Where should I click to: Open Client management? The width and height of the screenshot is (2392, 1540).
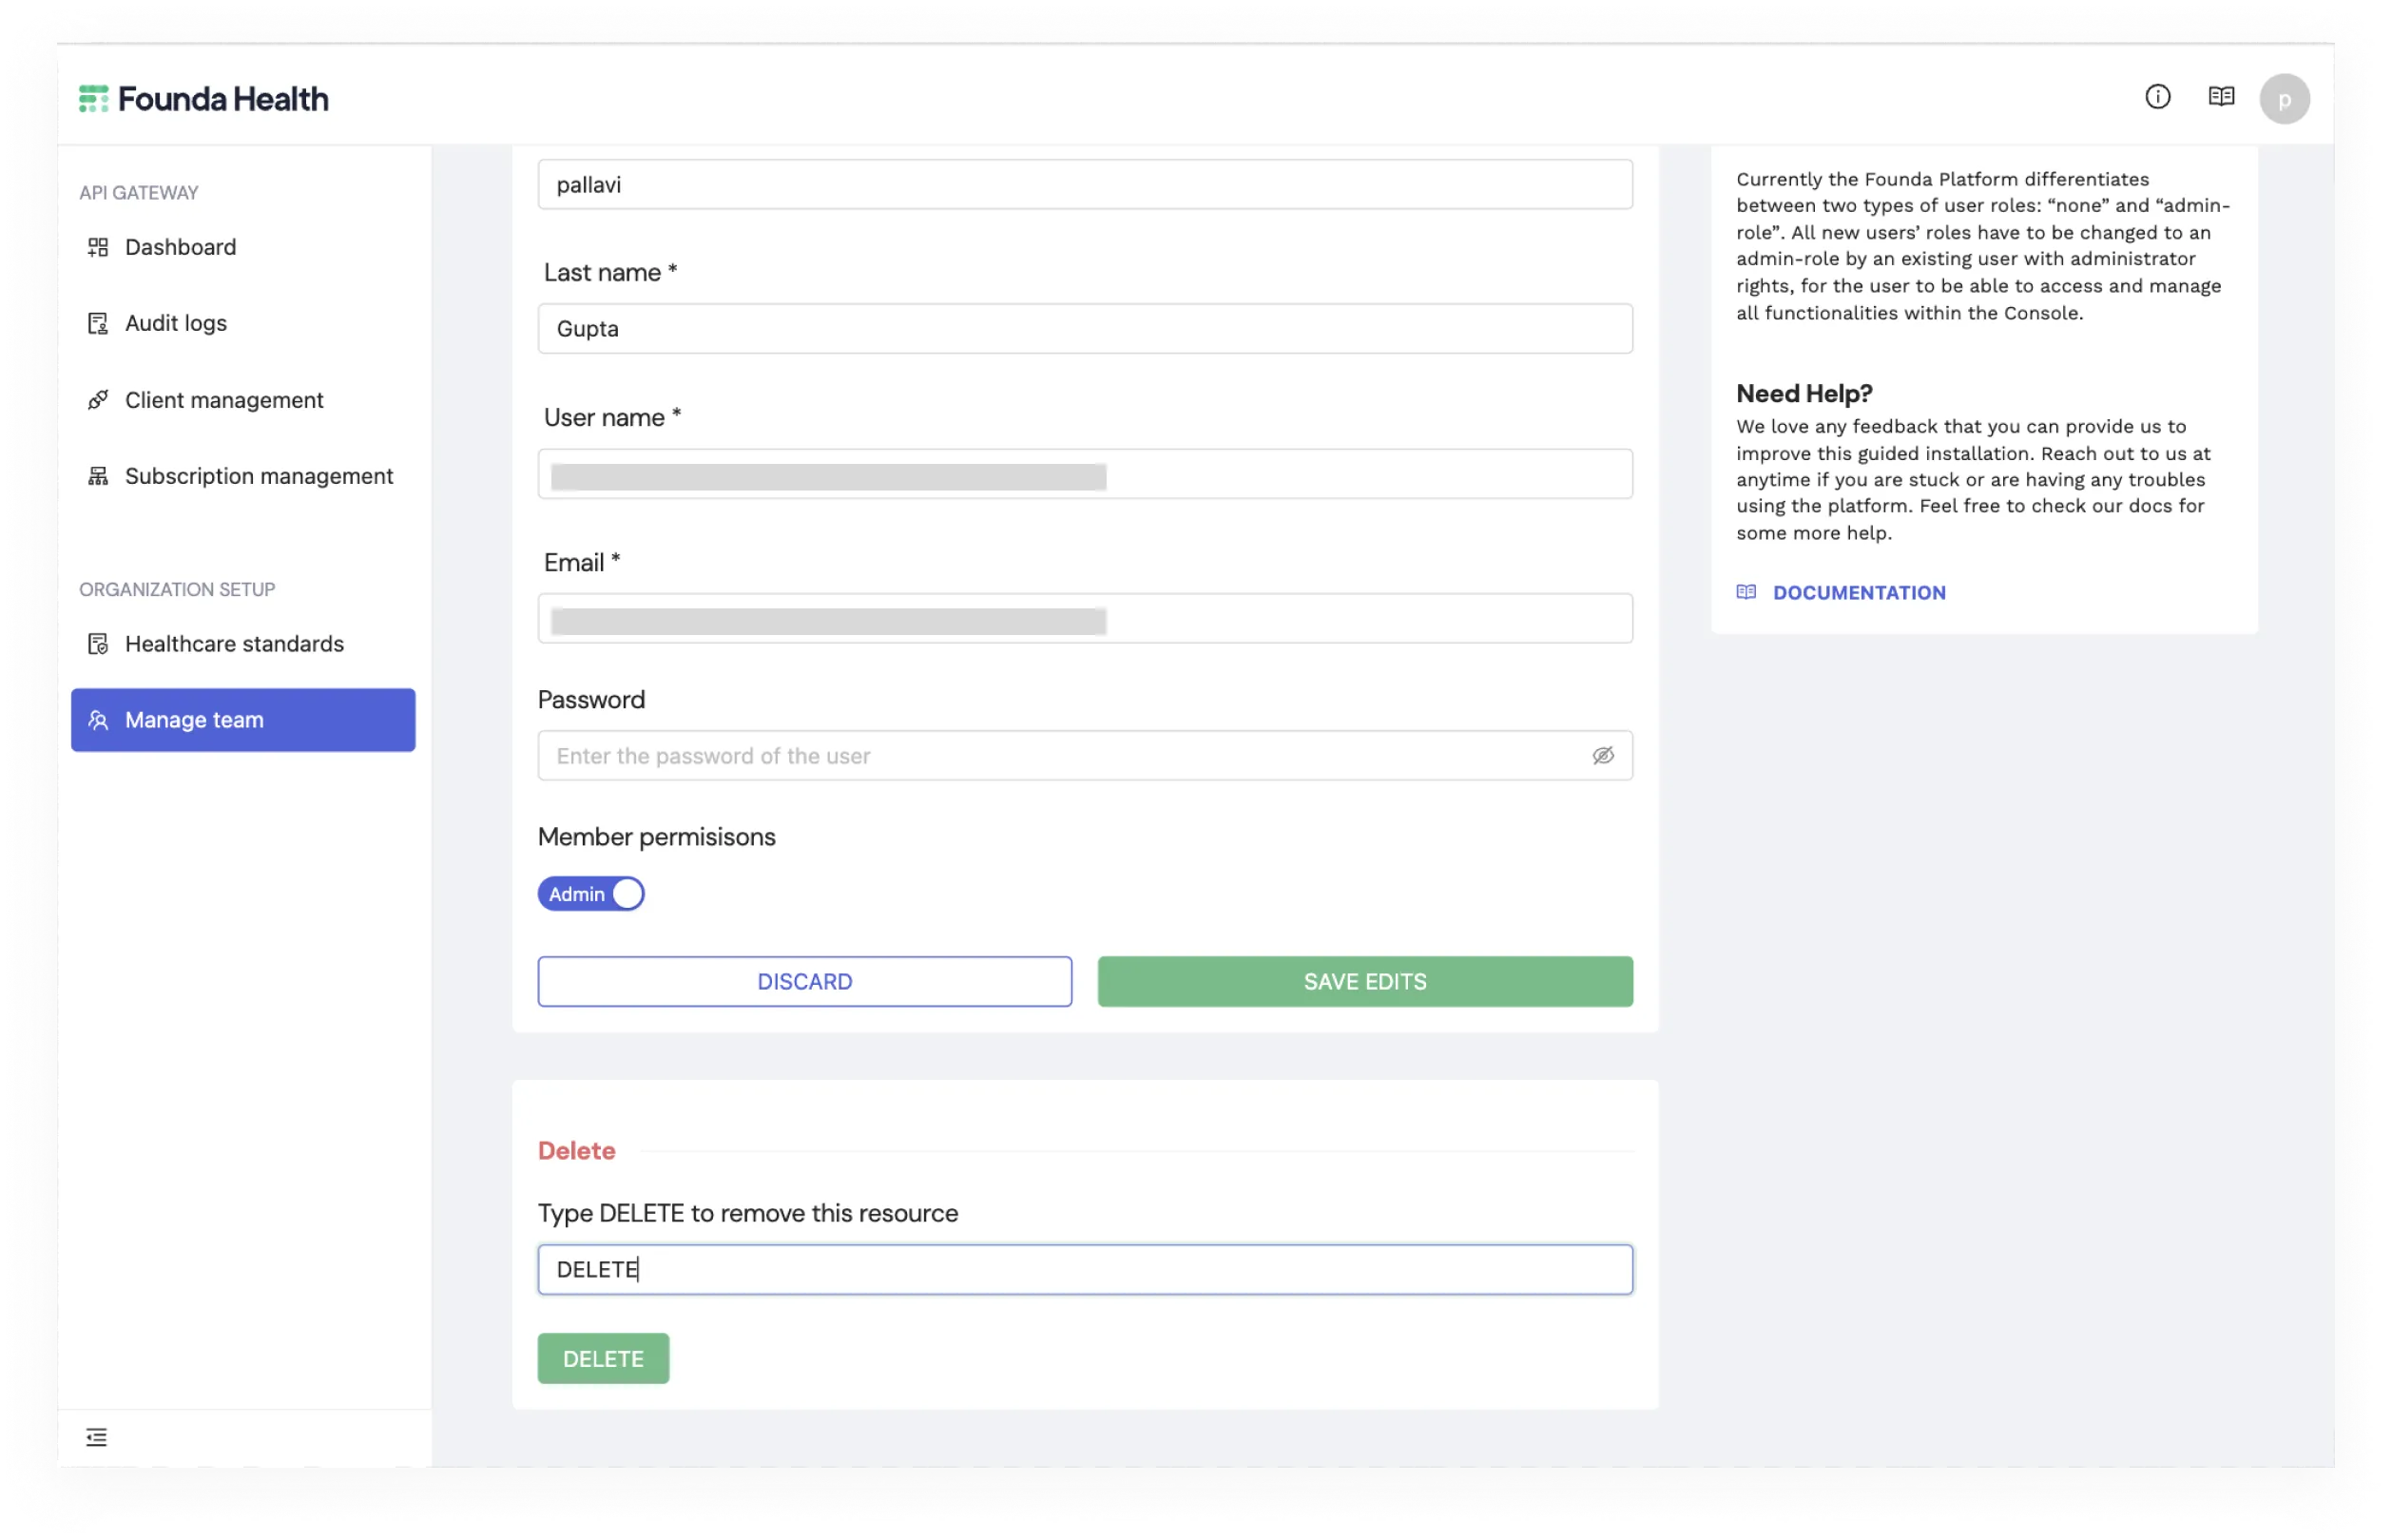click(243, 400)
